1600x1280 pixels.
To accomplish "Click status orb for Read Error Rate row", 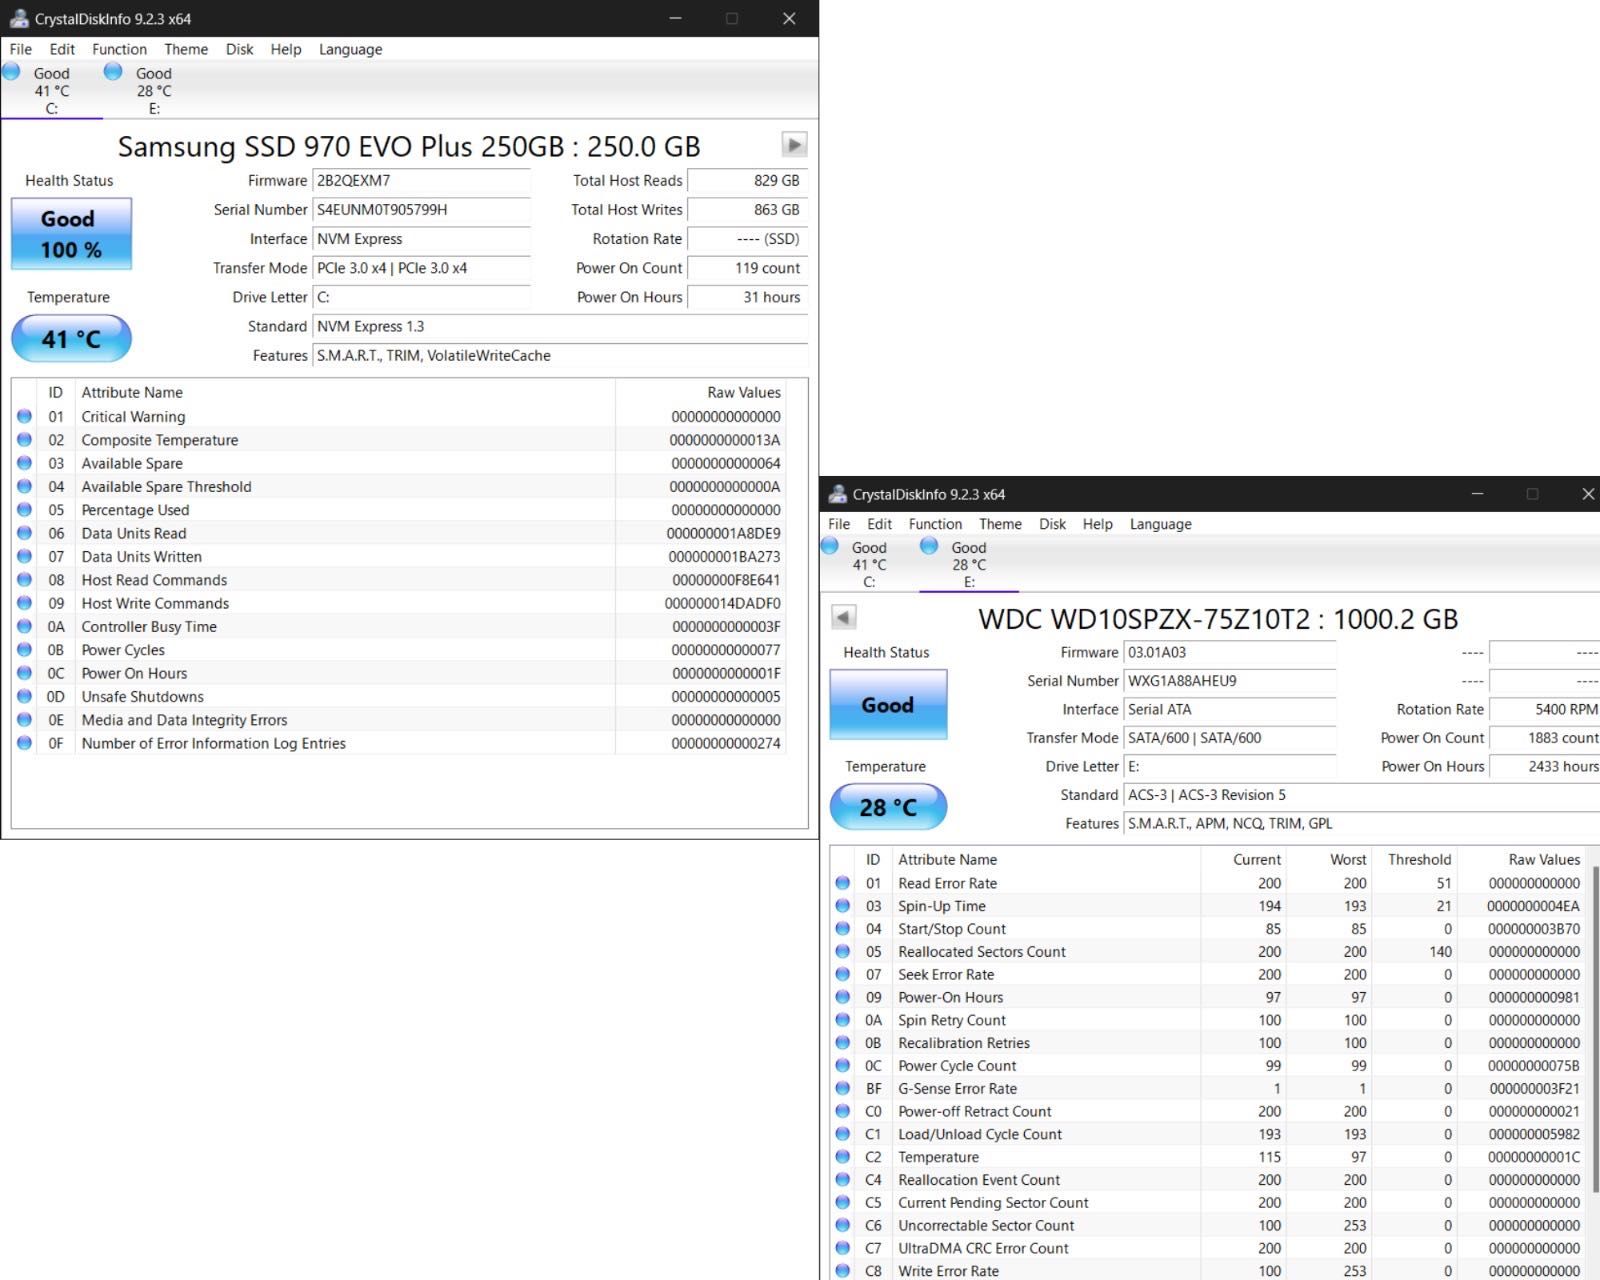I will coord(843,883).
